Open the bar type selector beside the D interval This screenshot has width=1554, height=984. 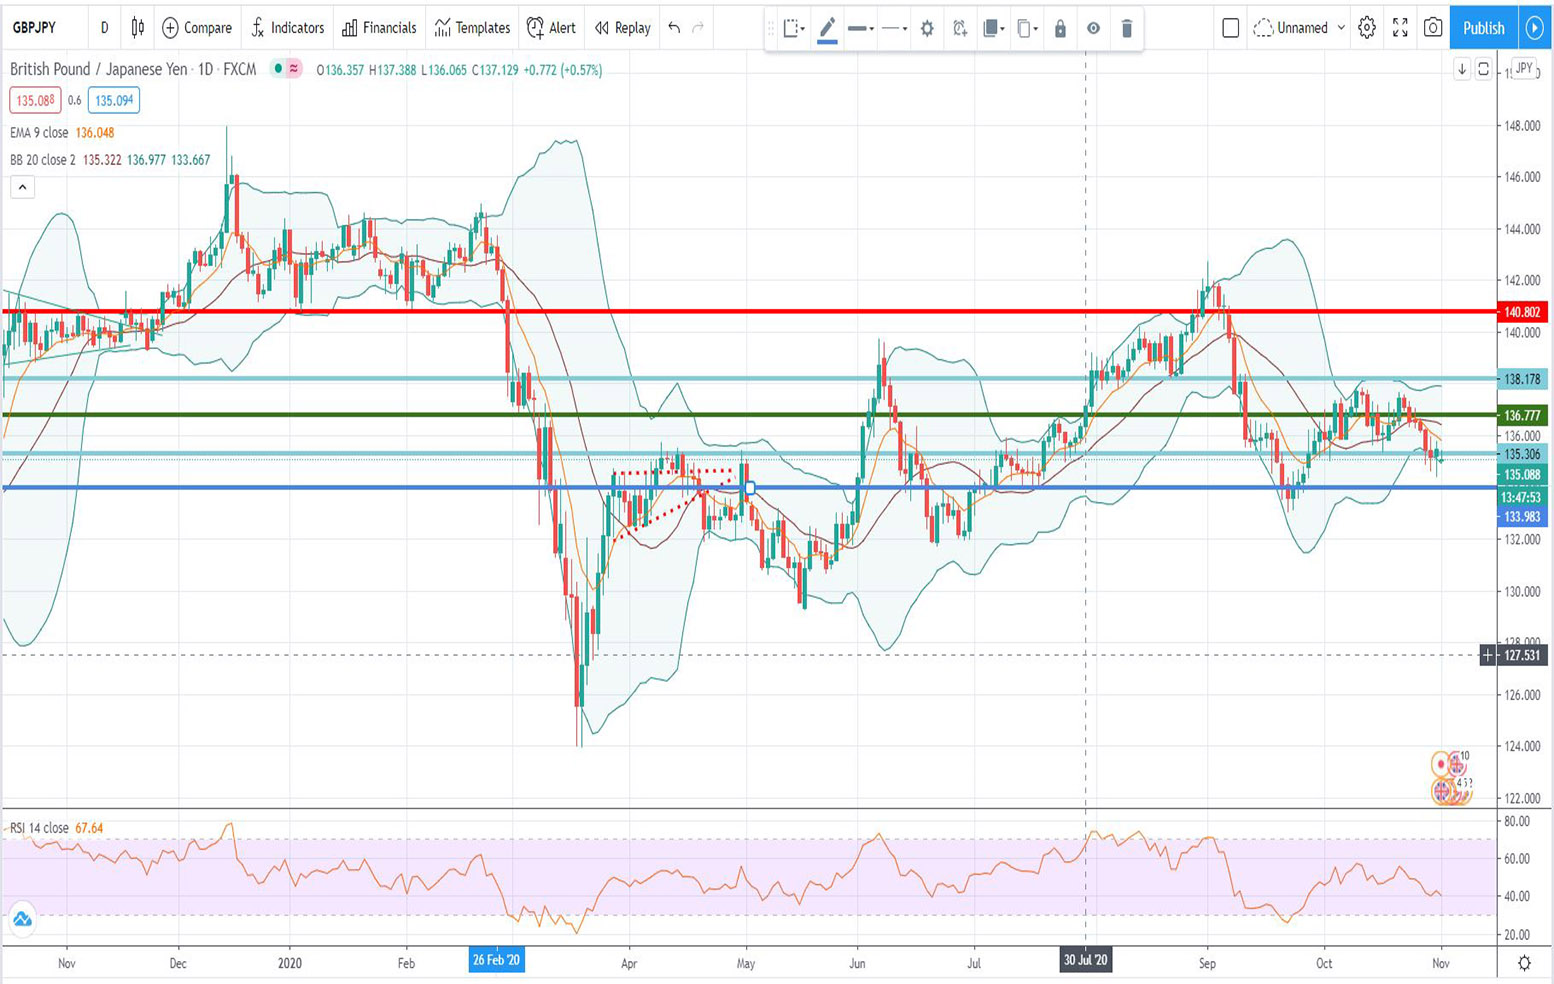tap(136, 28)
